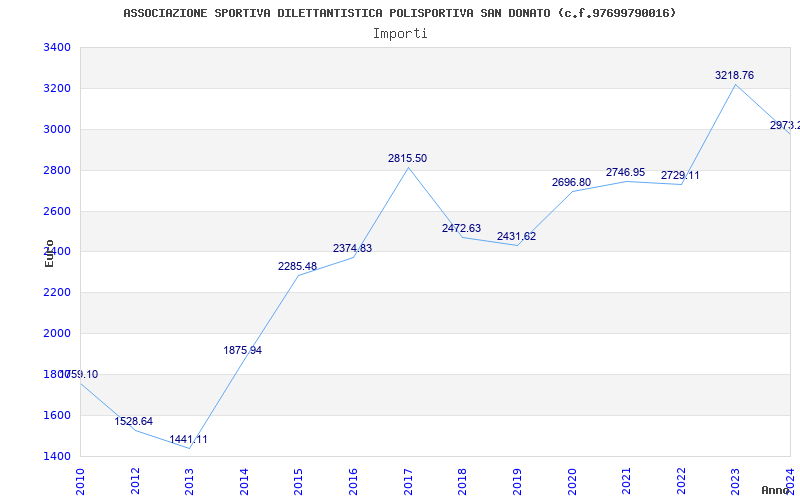Click the 2696.80 data label
The image size is (800, 500).
tap(571, 183)
